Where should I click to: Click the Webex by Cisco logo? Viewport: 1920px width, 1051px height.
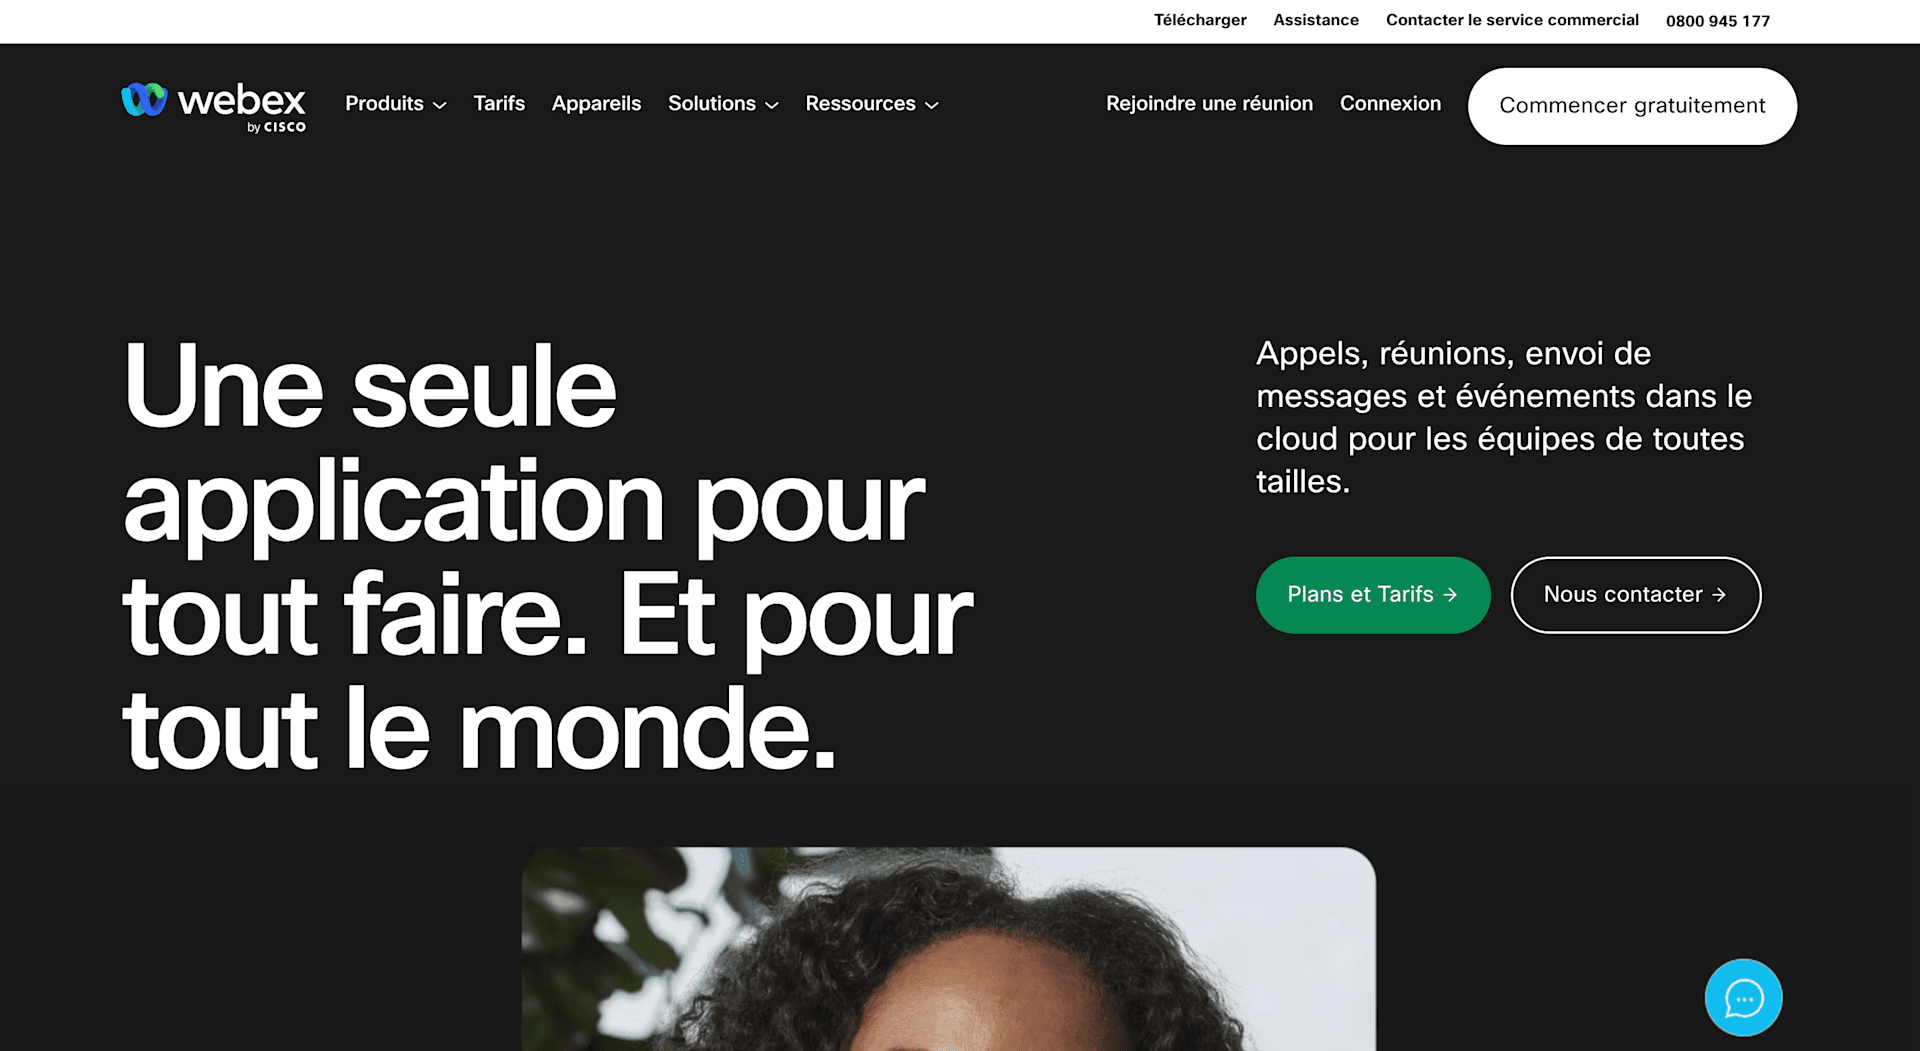[x=213, y=106]
